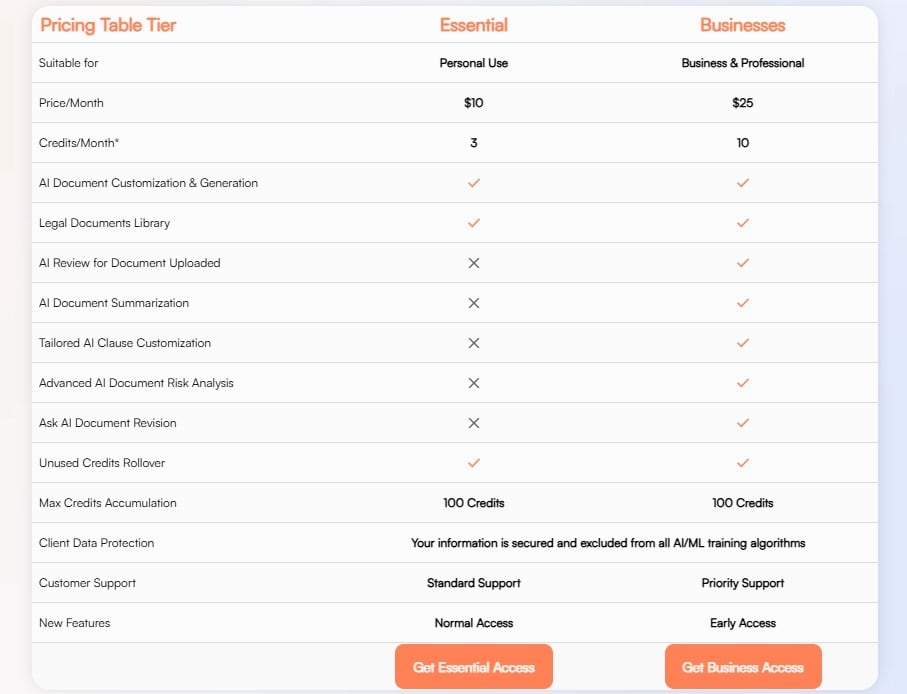This screenshot has width=907, height=694.
Task: Click the Businesses checkmark for Advanced AI Document Risk Analysis
Action: 742,383
